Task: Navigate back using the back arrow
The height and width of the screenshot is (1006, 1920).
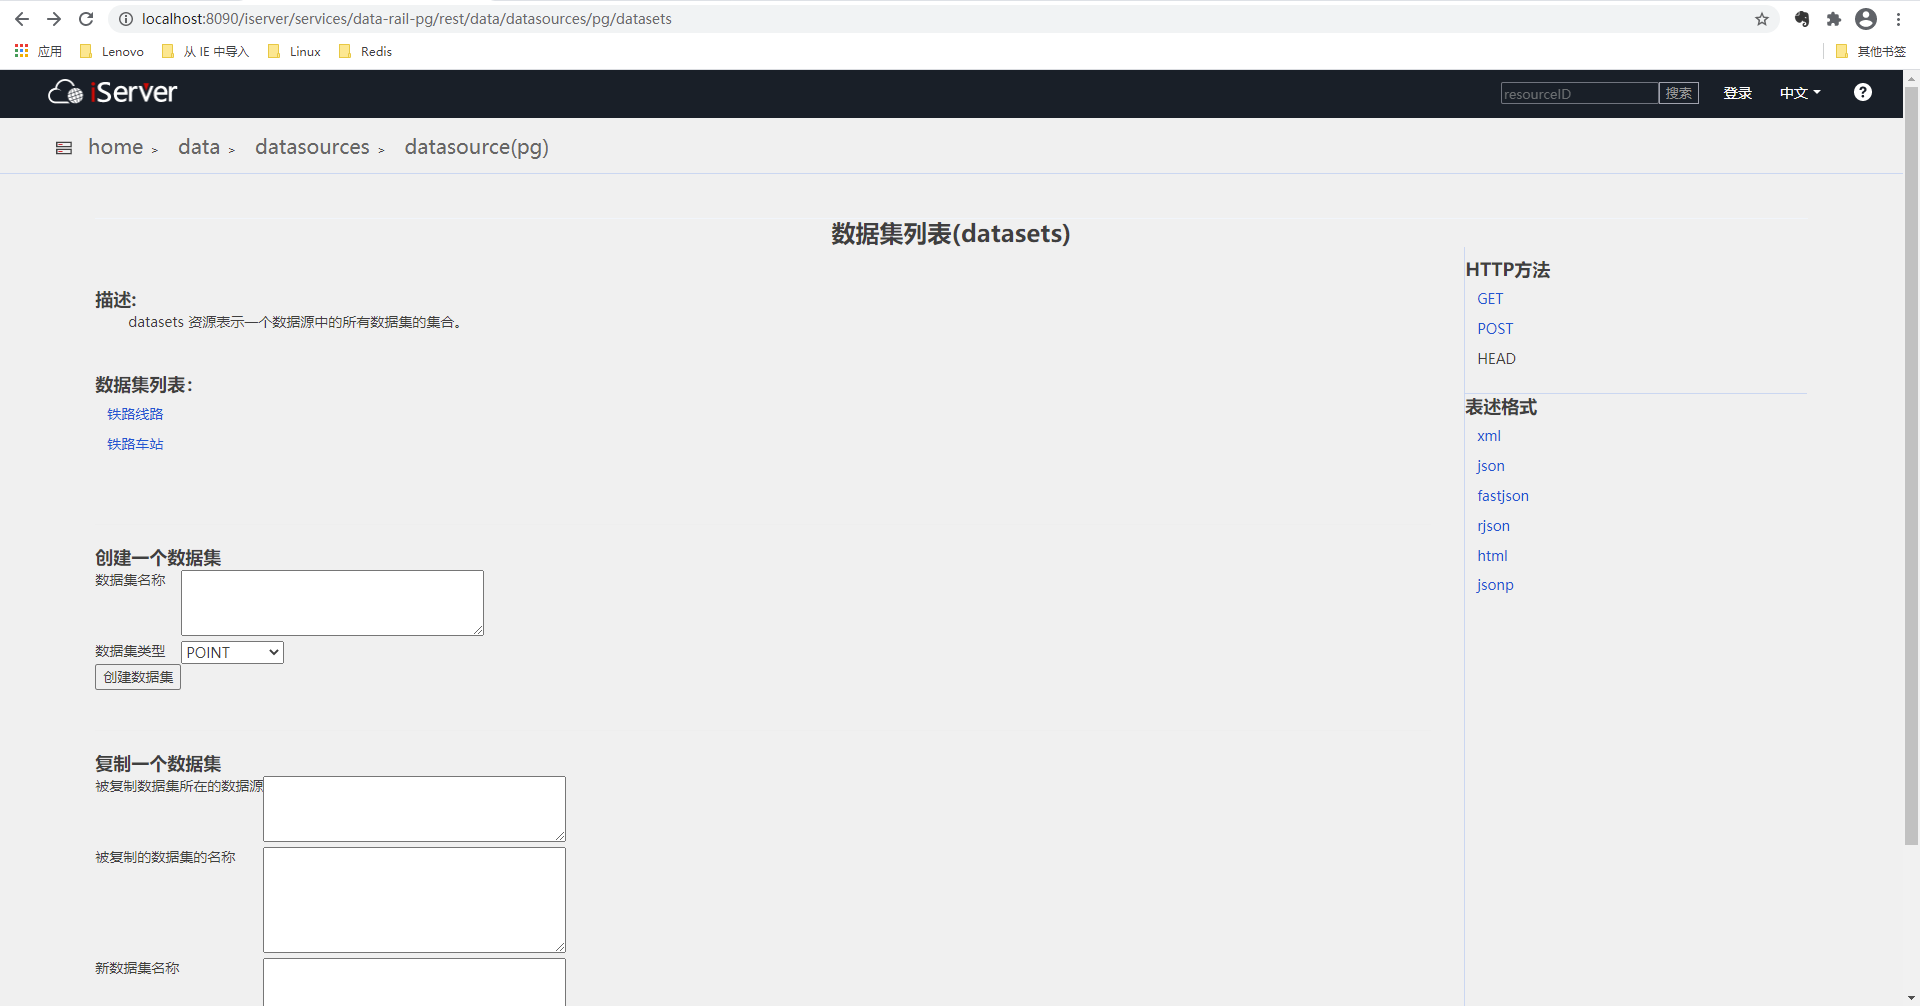Action: tap(21, 18)
